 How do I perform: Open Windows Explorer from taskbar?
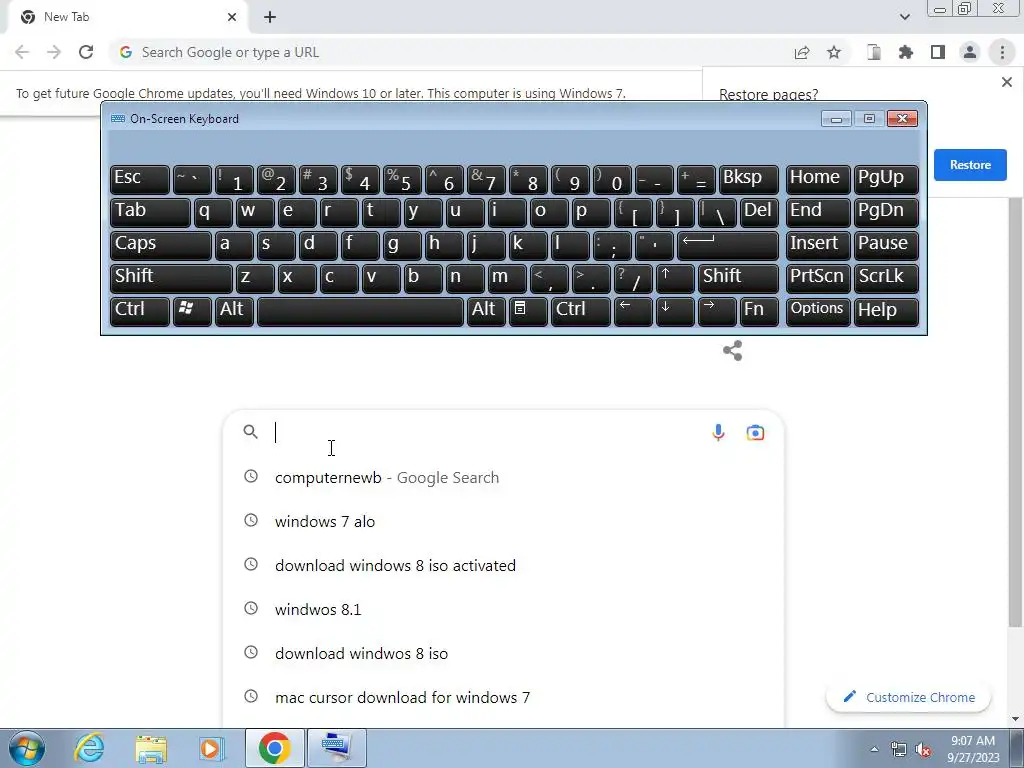[151, 748]
